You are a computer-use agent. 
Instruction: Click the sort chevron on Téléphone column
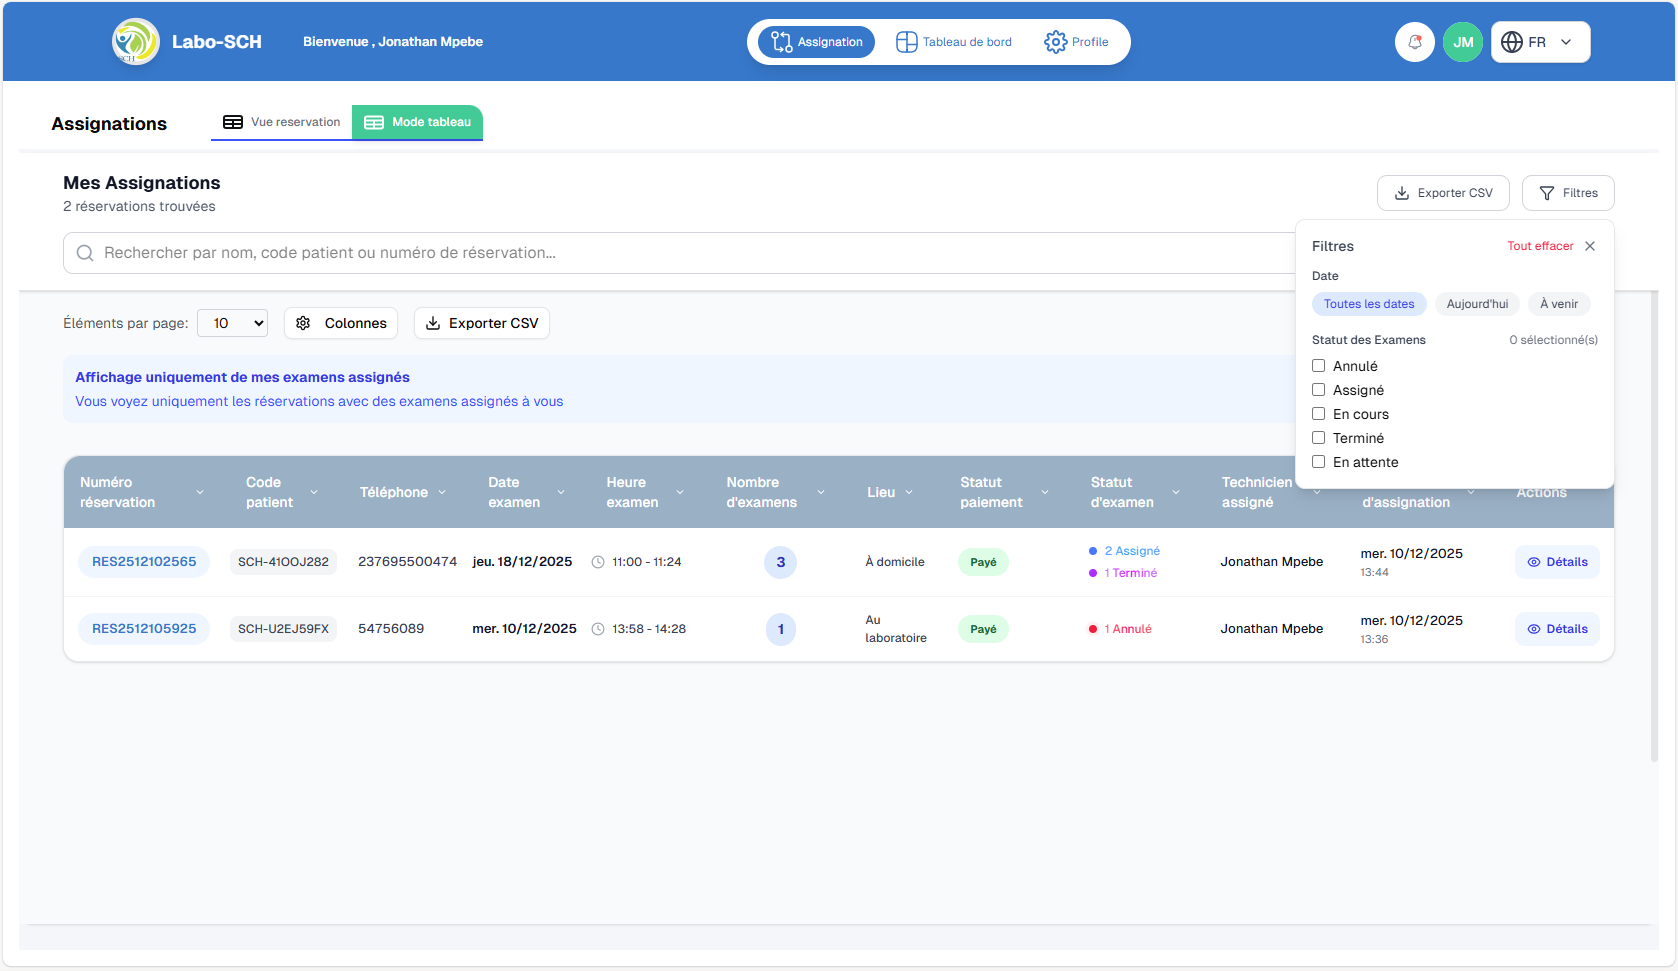pos(441,492)
